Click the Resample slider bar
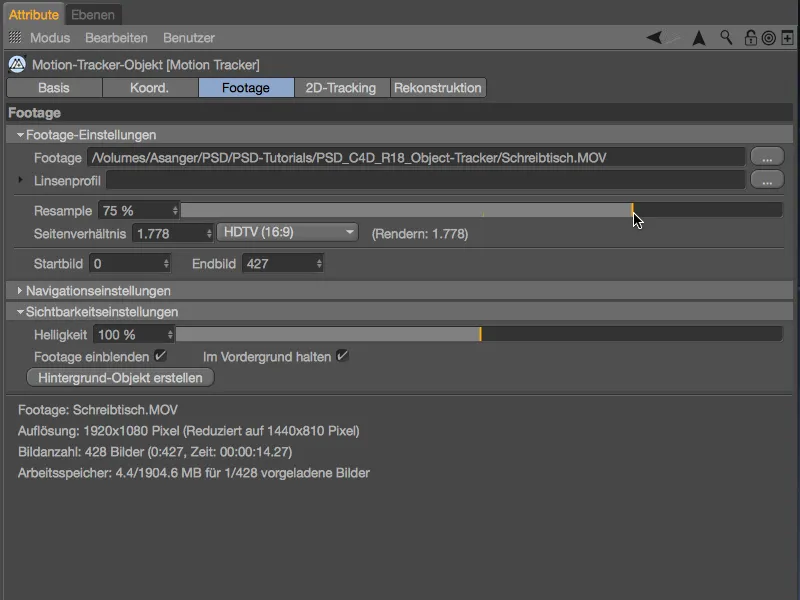This screenshot has height=600, width=800. tap(481, 210)
